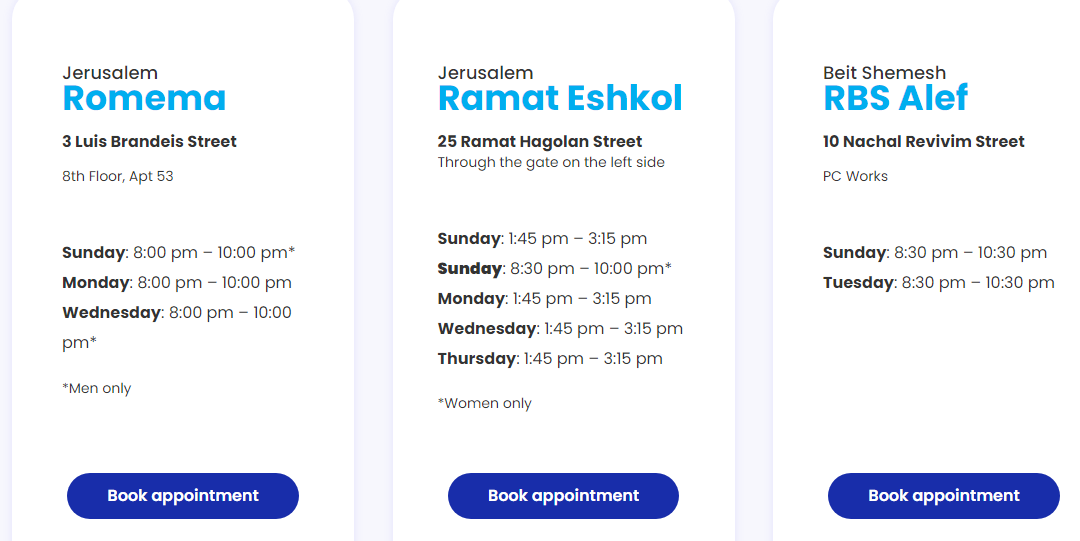1080x541 pixels.
Task: Select the 25 Ramat Hagolan Street address
Action: pos(540,142)
